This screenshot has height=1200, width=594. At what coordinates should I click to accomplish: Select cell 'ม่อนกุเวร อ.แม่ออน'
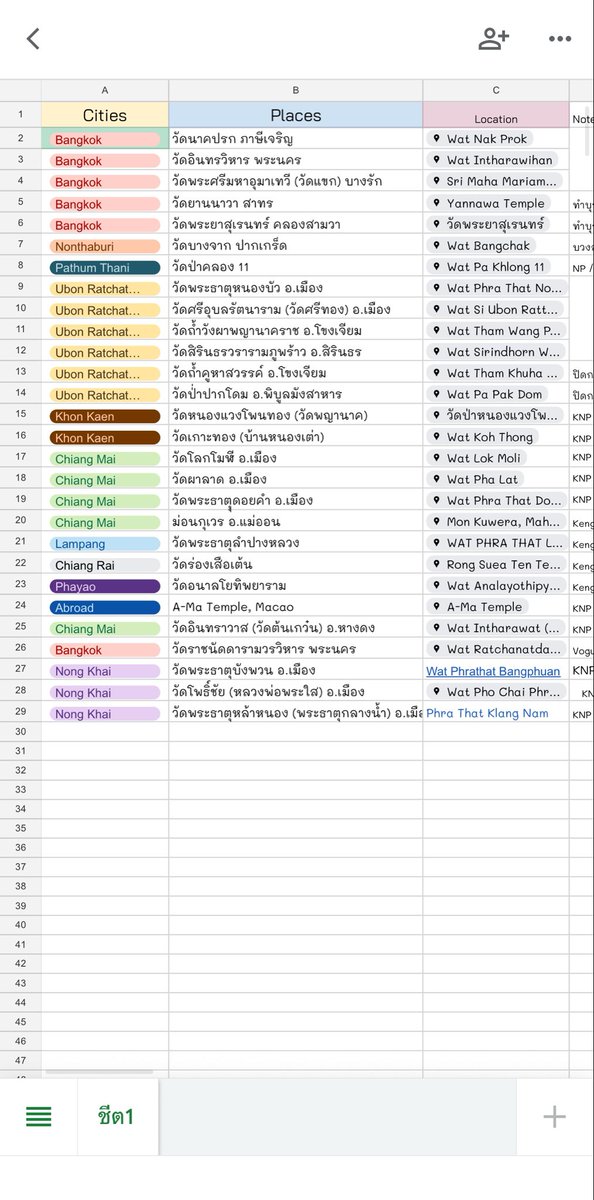pos(296,522)
